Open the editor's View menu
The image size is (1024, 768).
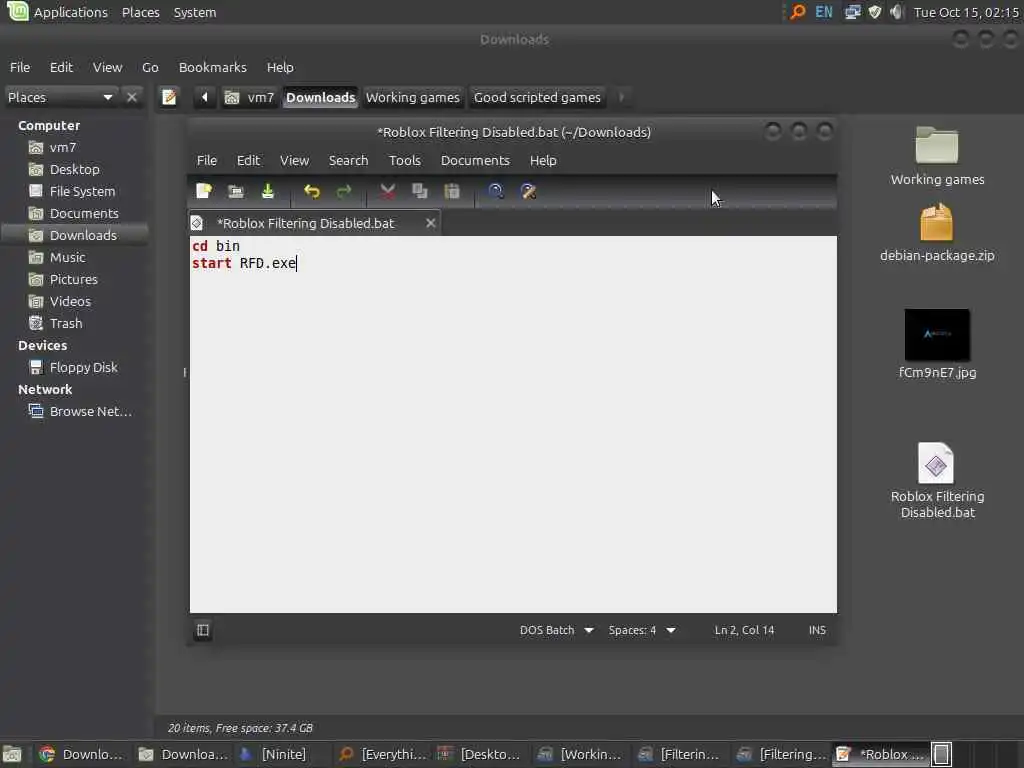click(x=295, y=160)
